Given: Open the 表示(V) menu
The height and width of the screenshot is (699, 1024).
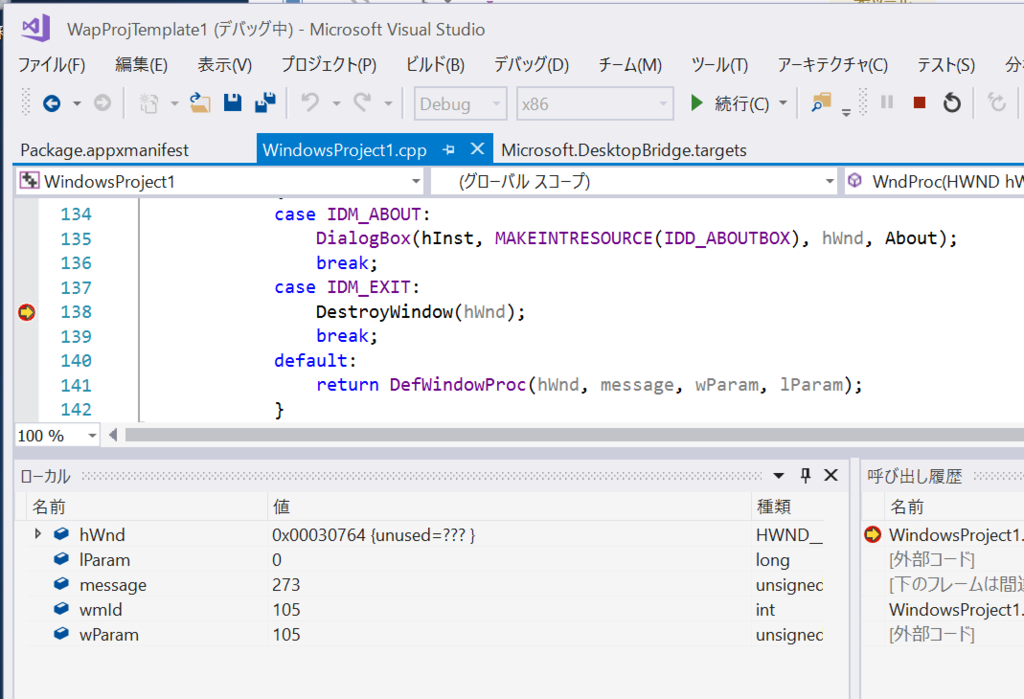Looking at the screenshot, I should tap(225, 65).
